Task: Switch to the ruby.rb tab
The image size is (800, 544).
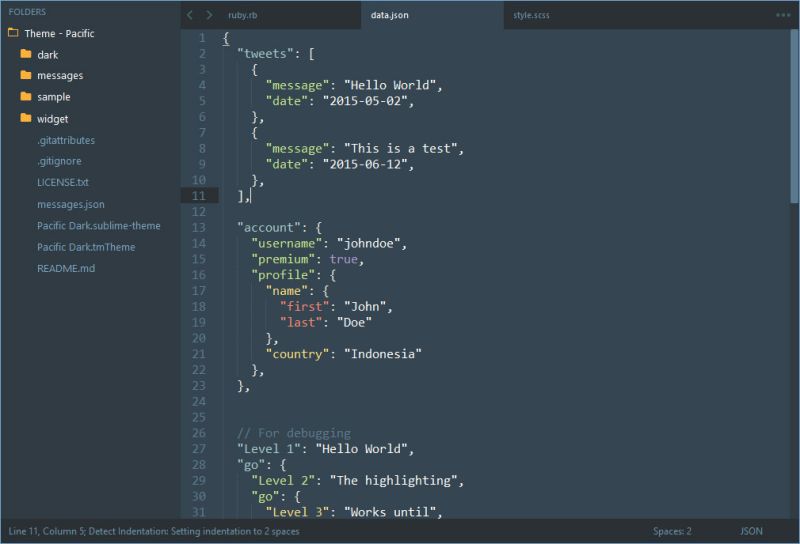Action: tap(242, 15)
